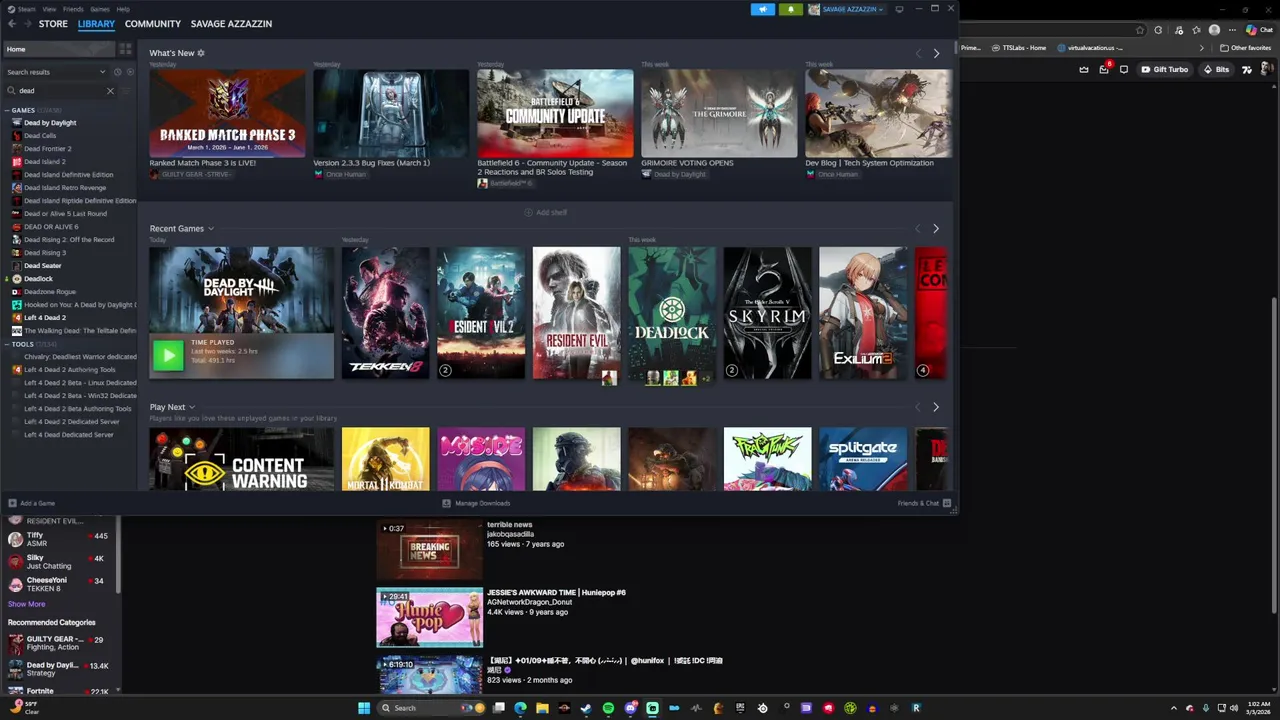The height and width of the screenshot is (720, 1280).
Task: Switch to Big Picture mode icon
Action: pyautogui.click(x=899, y=9)
